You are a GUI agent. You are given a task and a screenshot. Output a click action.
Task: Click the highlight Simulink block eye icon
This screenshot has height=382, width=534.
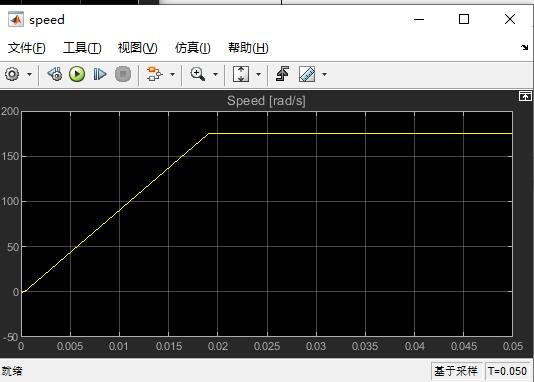coord(55,74)
